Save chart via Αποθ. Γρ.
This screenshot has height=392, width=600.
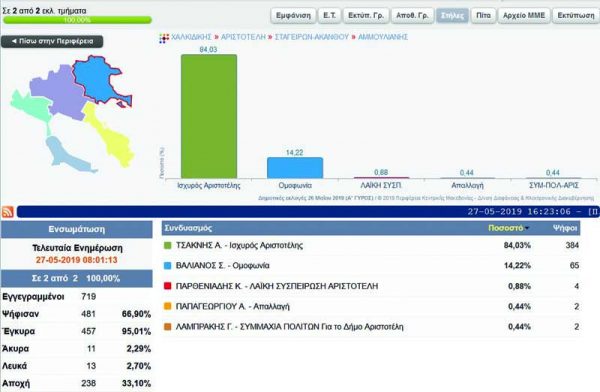412,16
